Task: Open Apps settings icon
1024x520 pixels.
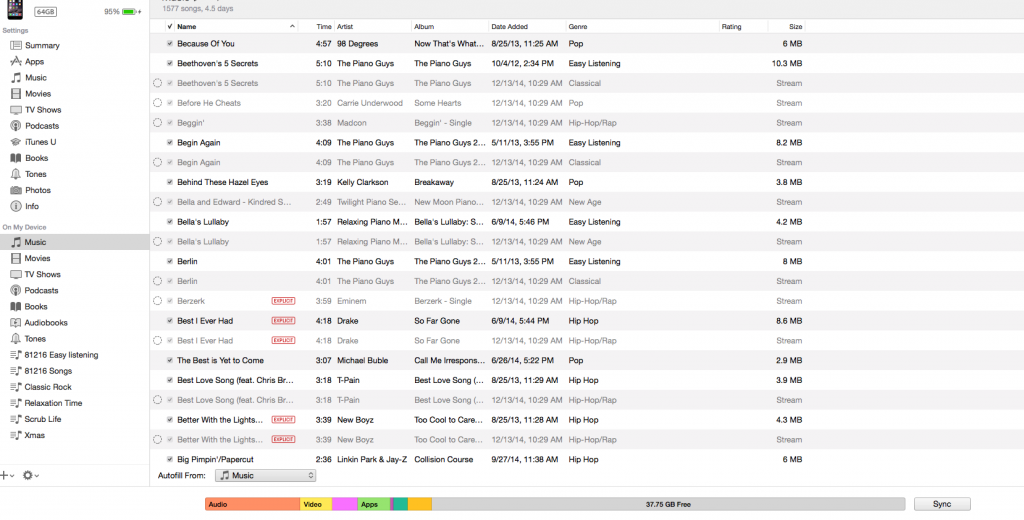Action: click(x=16, y=61)
